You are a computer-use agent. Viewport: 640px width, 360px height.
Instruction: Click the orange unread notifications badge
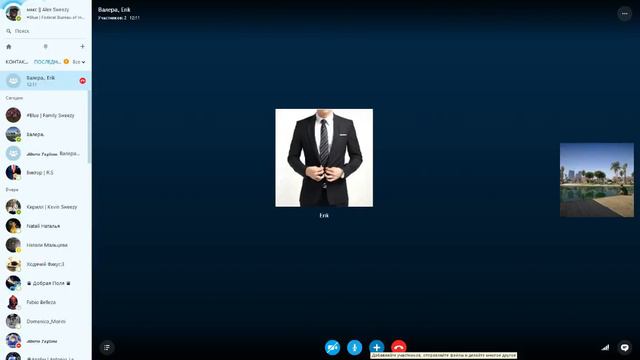[x=66, y=62]
